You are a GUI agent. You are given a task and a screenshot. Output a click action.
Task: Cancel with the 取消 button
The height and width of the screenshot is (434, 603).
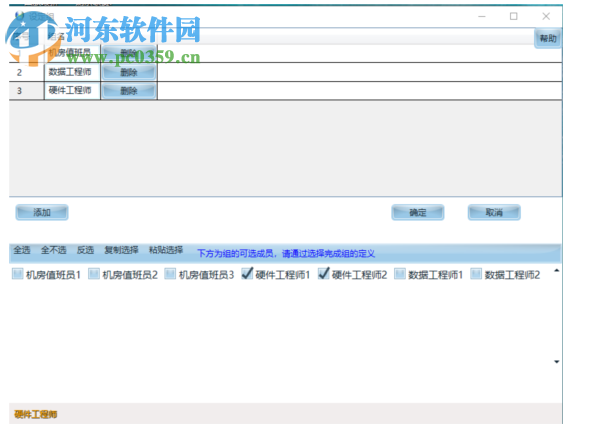pos(494,212)
